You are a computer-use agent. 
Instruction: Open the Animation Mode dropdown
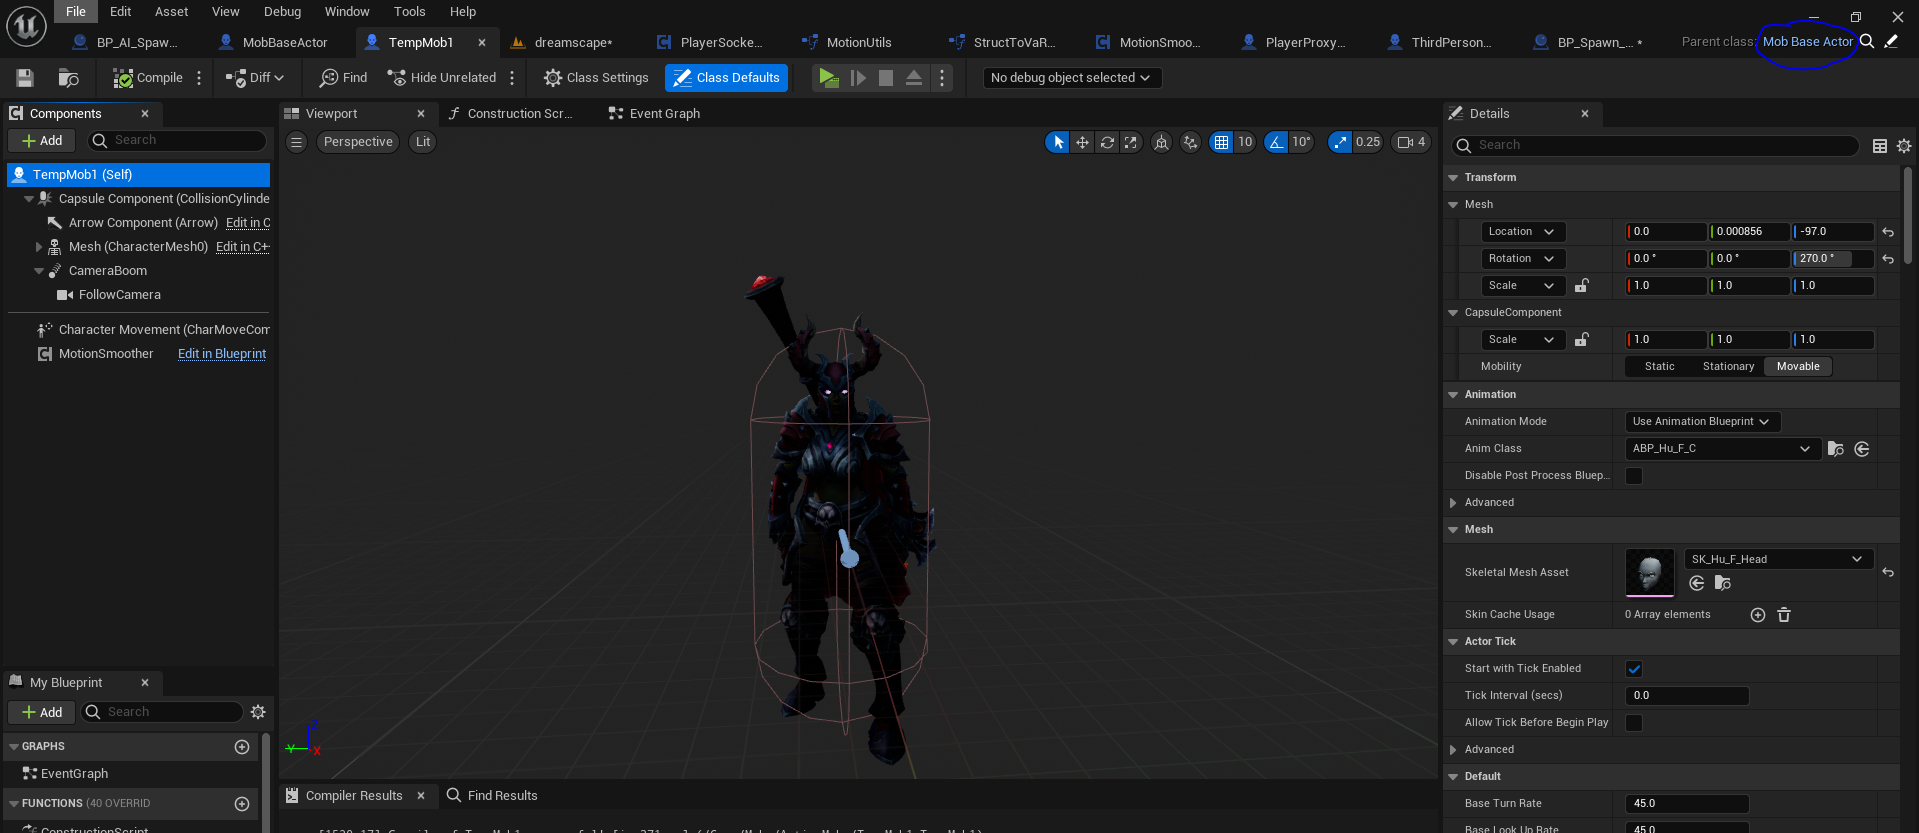point(1703,422)
